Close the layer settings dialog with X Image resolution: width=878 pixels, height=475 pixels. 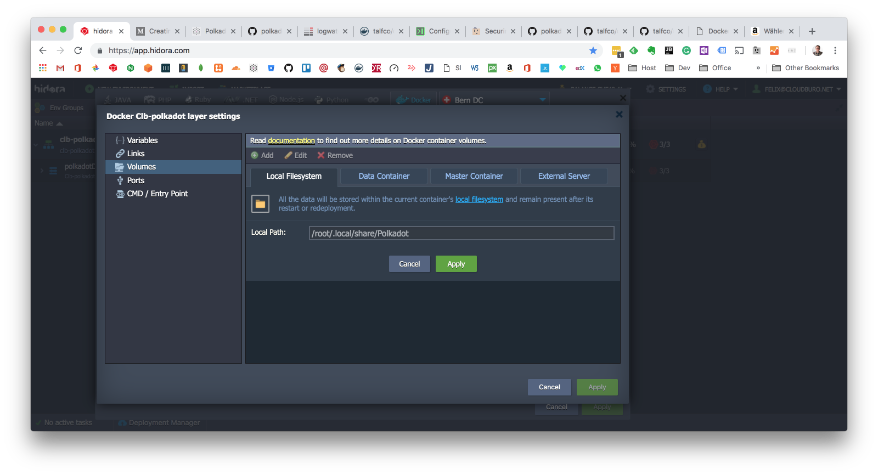(x=618, y=115)
